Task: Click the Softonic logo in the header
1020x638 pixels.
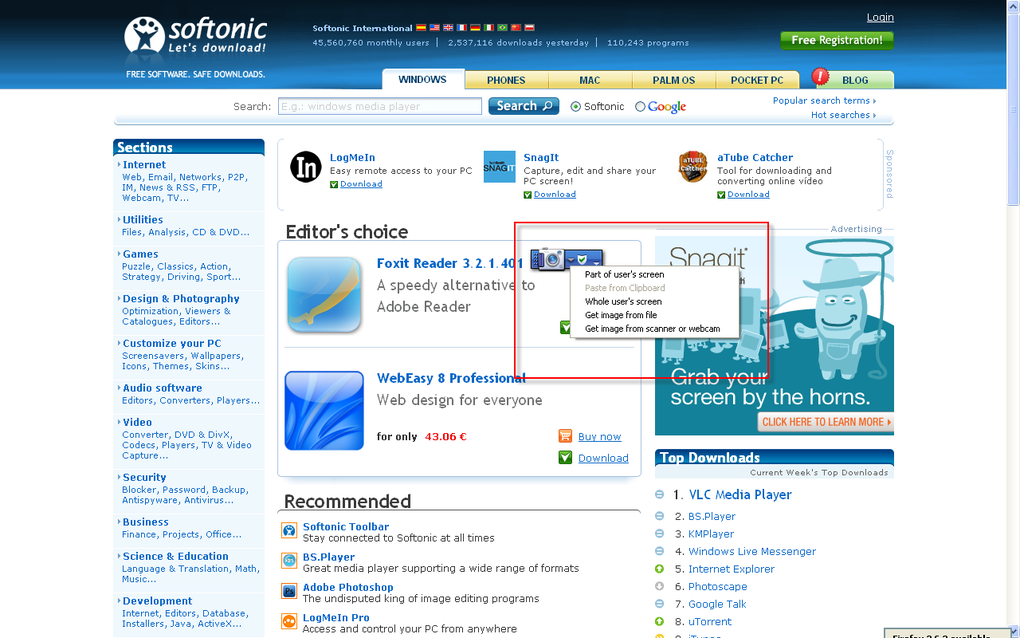Action: [x=196, y=36]
